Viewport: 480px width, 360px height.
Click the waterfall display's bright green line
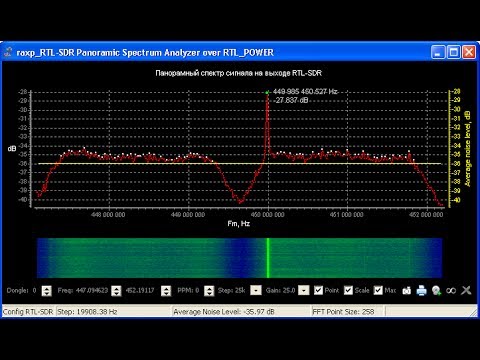pyautogui.click(x=268, y=258)
